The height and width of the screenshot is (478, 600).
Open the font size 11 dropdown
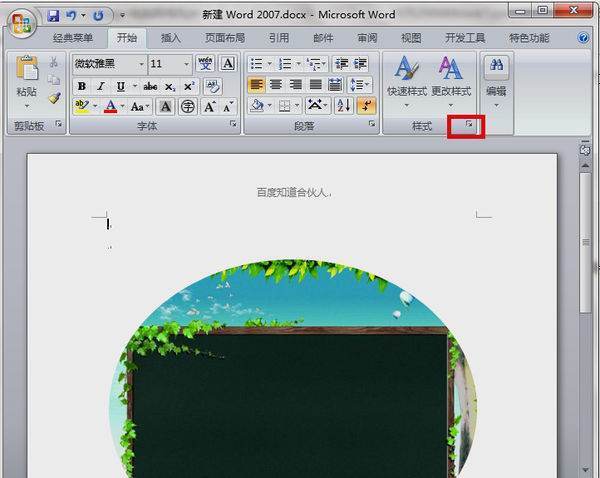coord(186,64)
